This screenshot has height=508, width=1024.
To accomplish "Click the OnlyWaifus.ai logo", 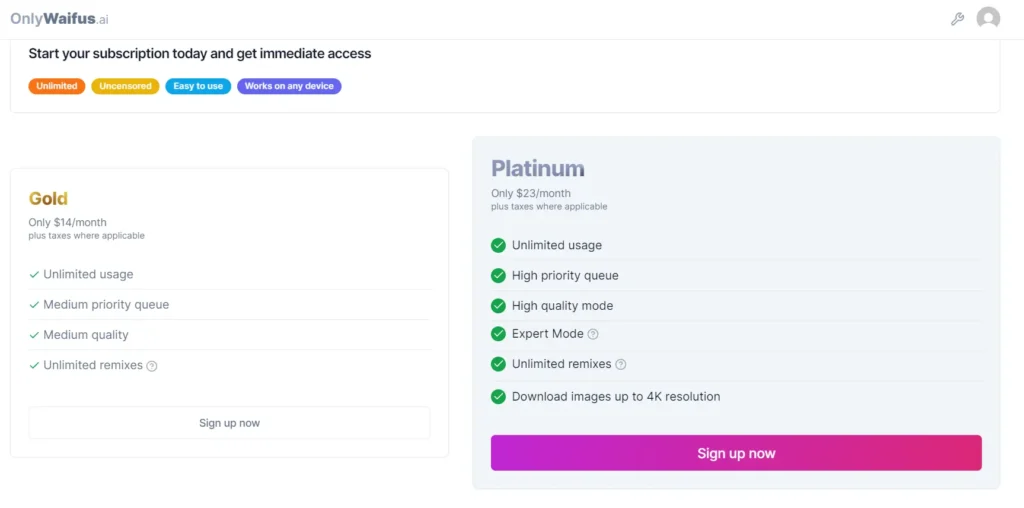I will point(59,19).
